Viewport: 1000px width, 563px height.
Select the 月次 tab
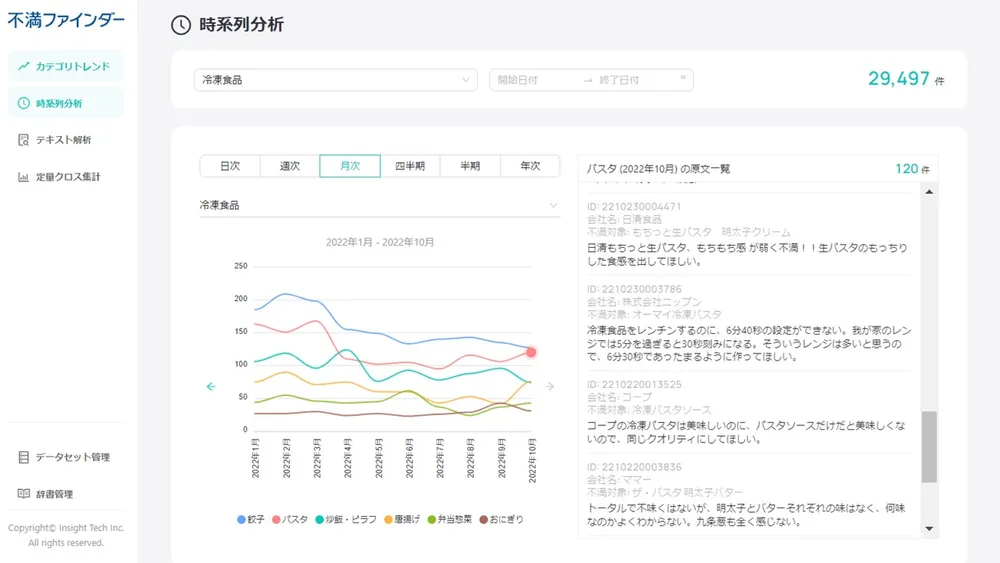click(349, 166)
